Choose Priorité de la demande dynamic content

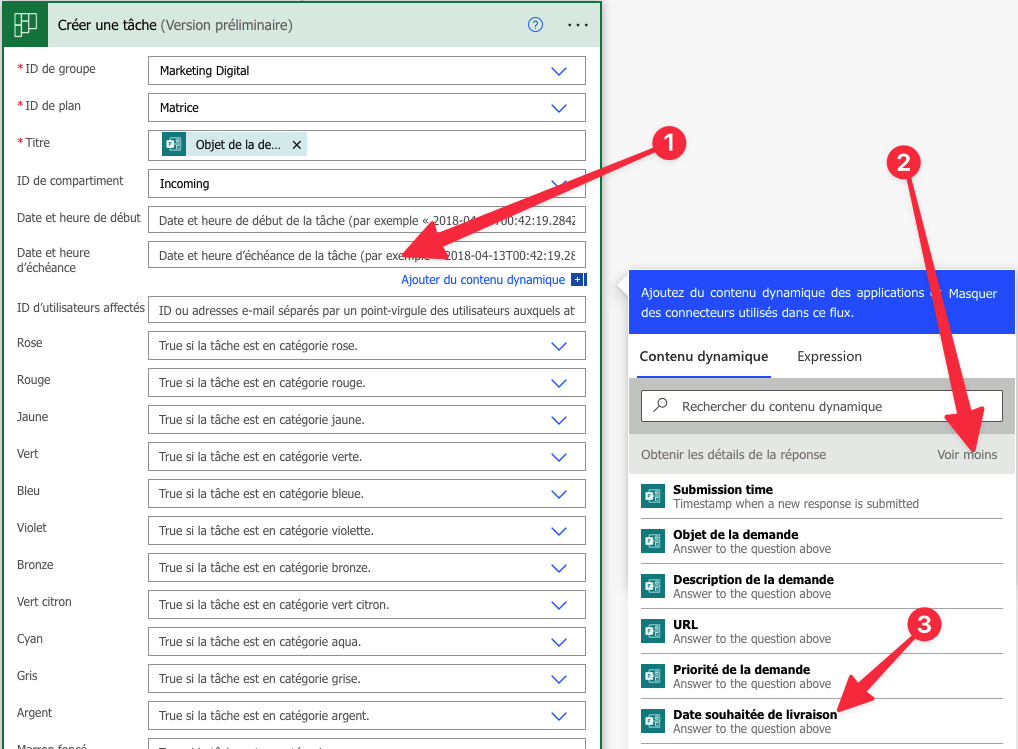[x=740, y=670]
